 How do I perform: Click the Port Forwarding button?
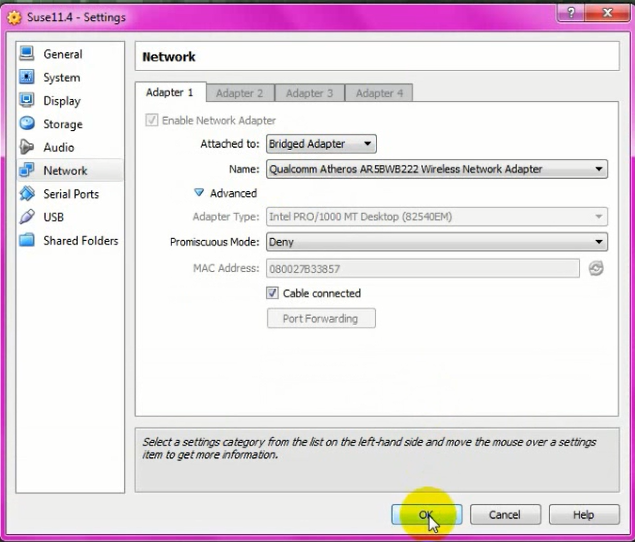point(321,318)
